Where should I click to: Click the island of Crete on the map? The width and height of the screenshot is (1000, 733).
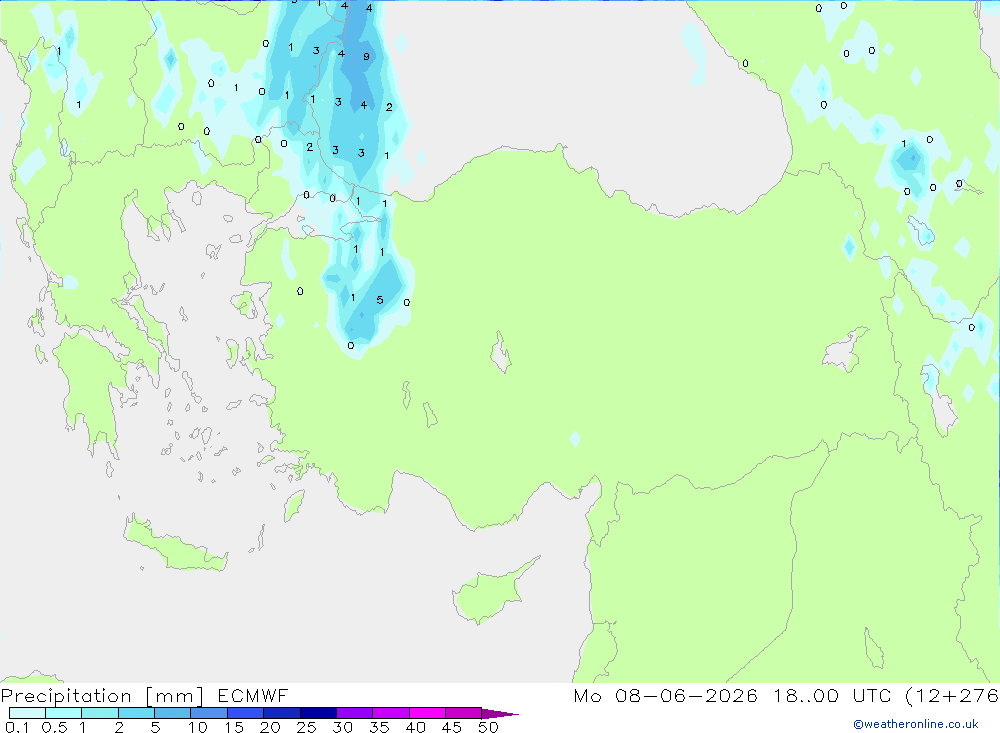(x=175, y=544)
